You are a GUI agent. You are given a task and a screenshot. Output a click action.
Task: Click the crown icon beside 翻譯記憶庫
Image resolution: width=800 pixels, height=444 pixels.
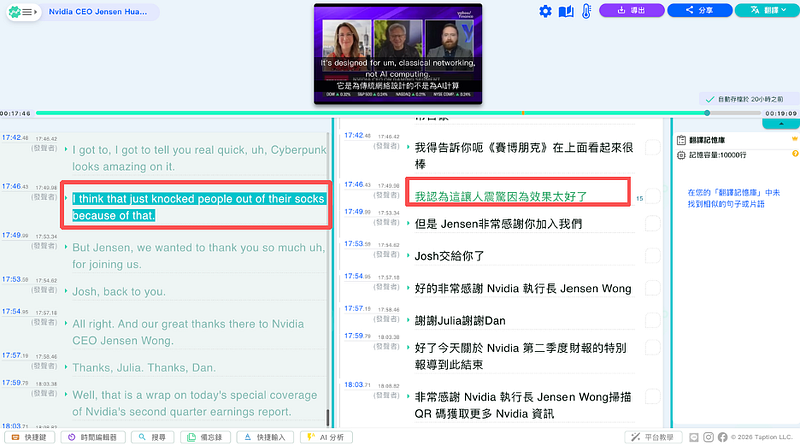(794, 139)
